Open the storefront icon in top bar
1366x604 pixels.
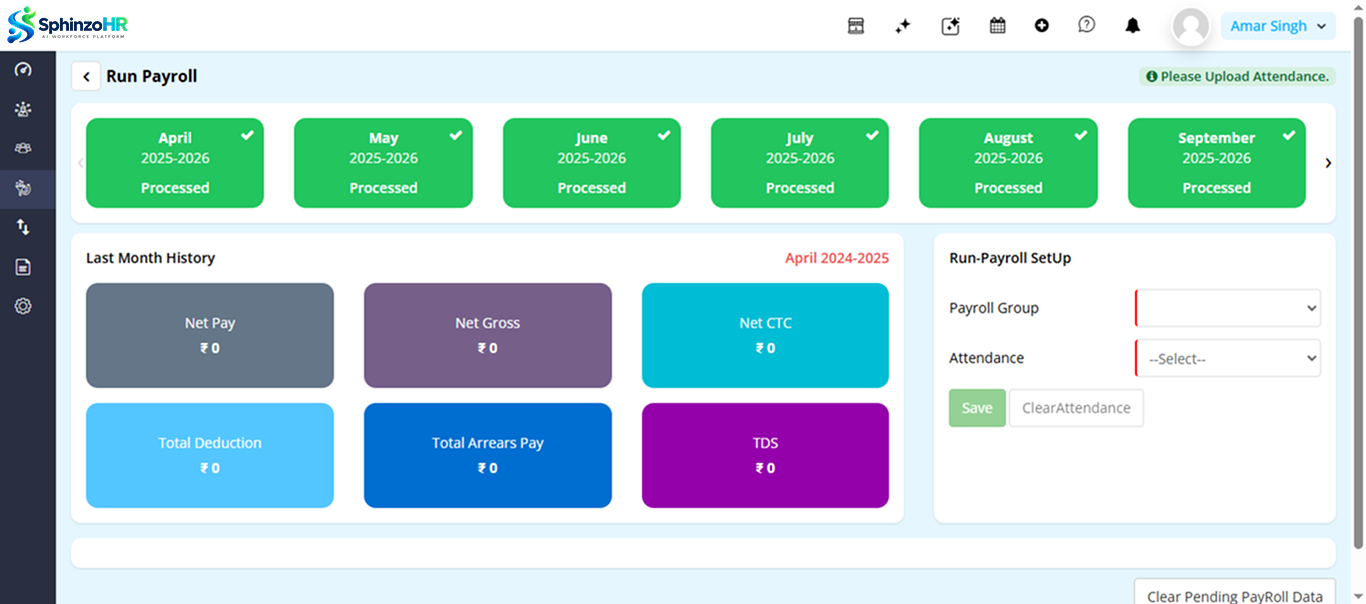click(x=856, y=26)
